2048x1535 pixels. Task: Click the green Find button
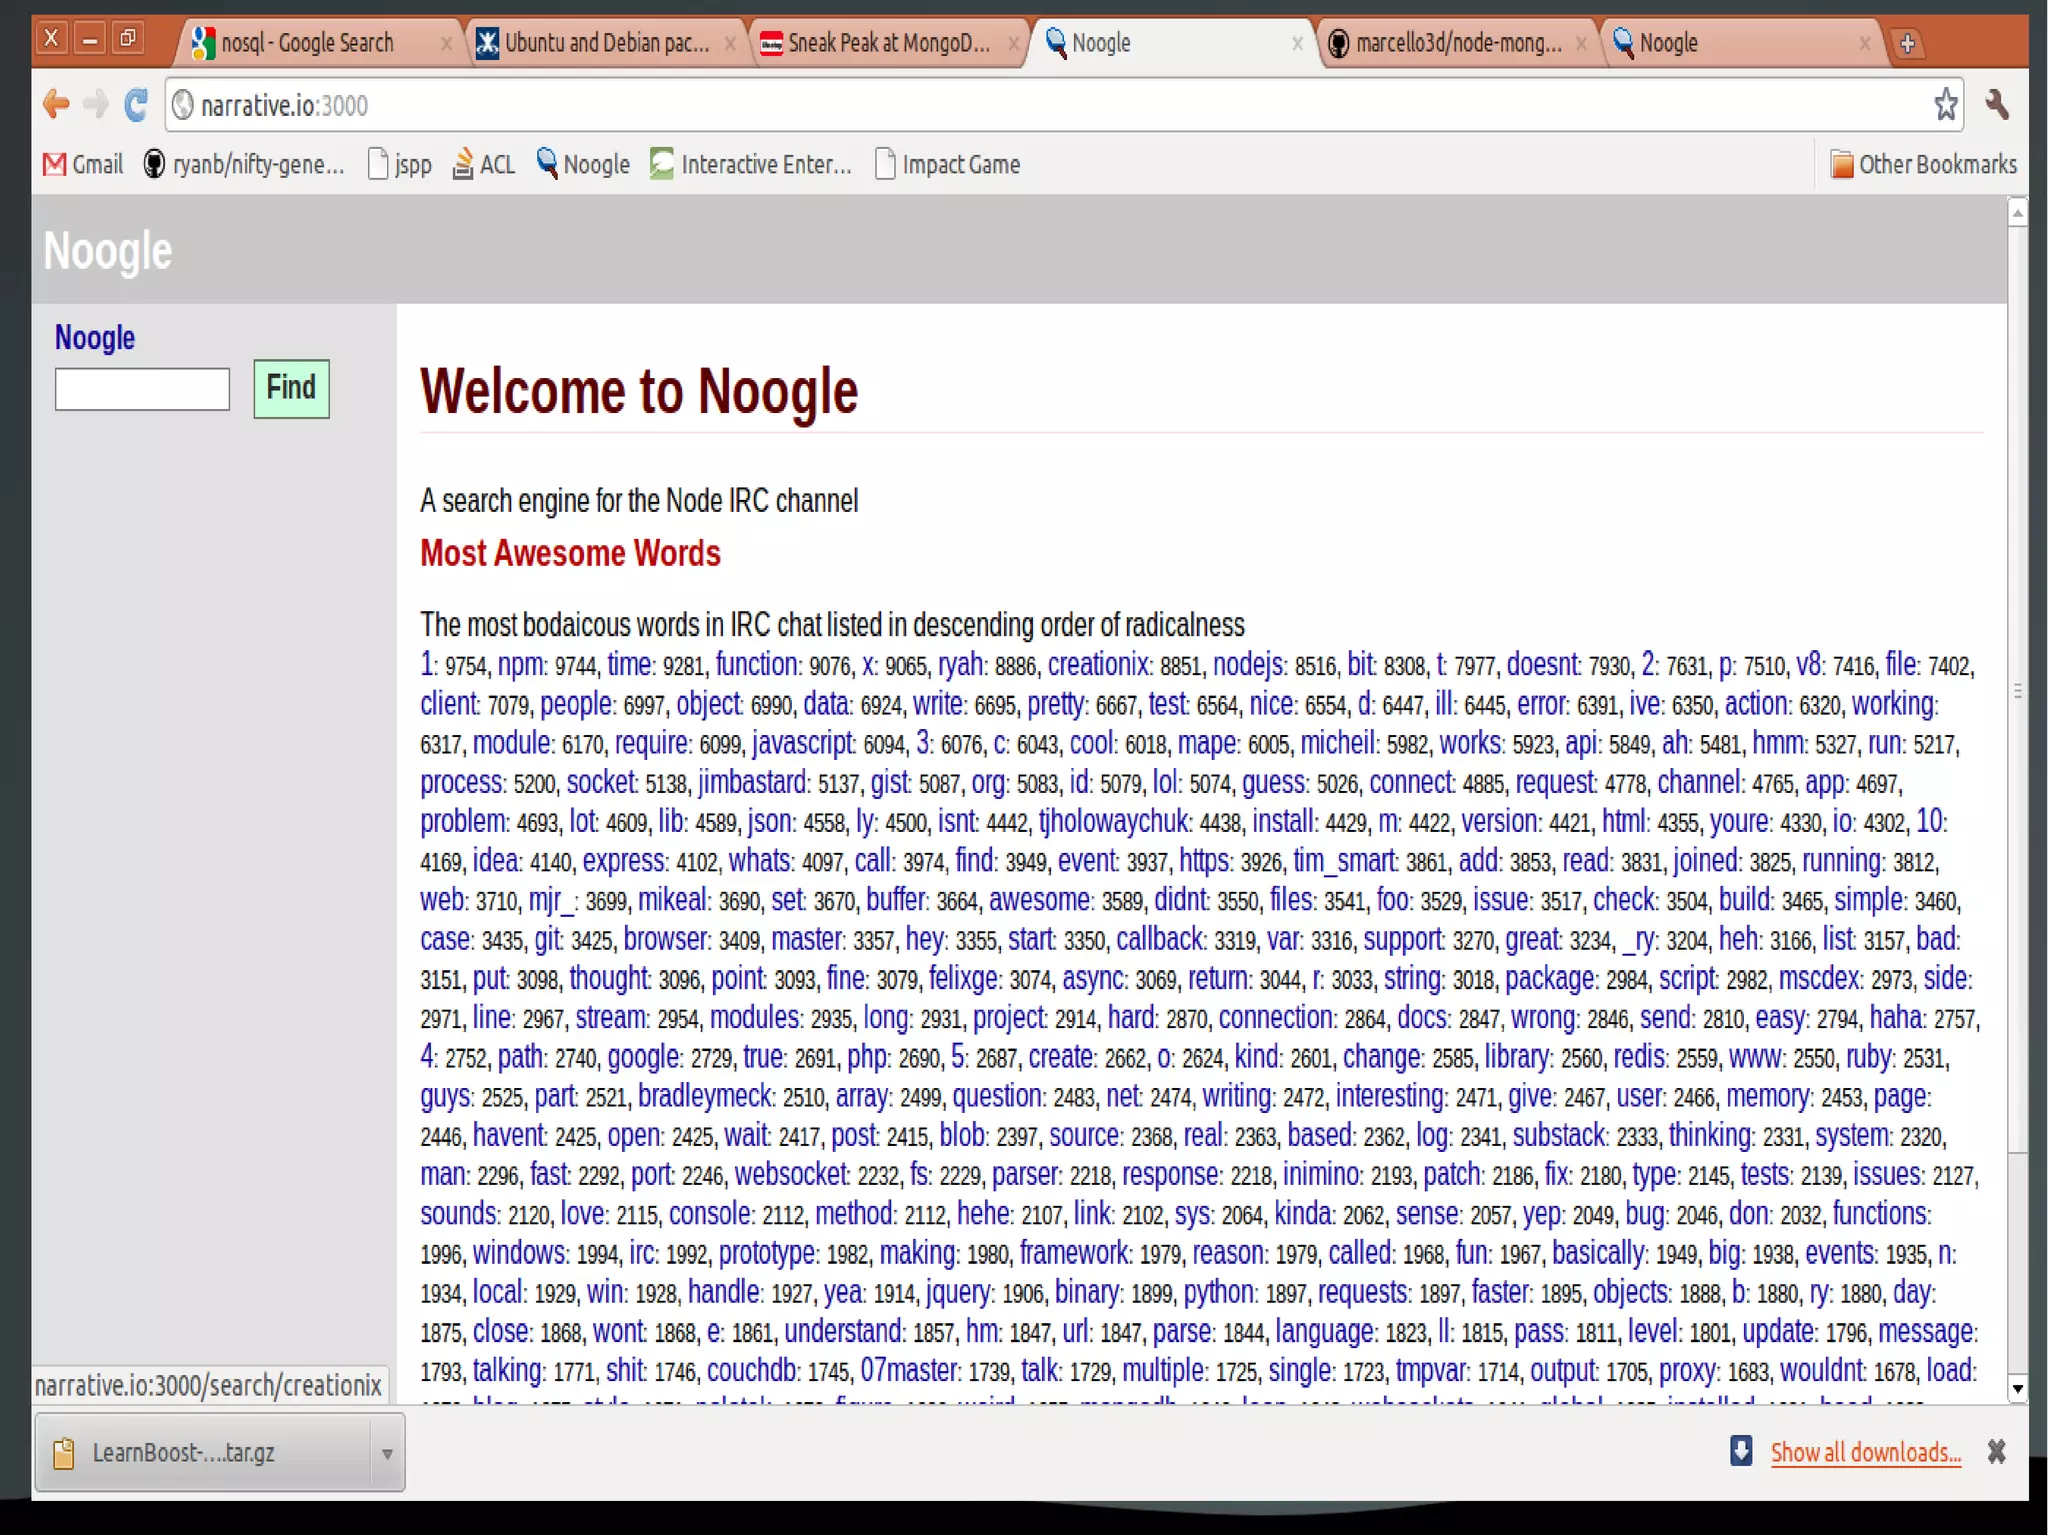(x=291, y=388)
